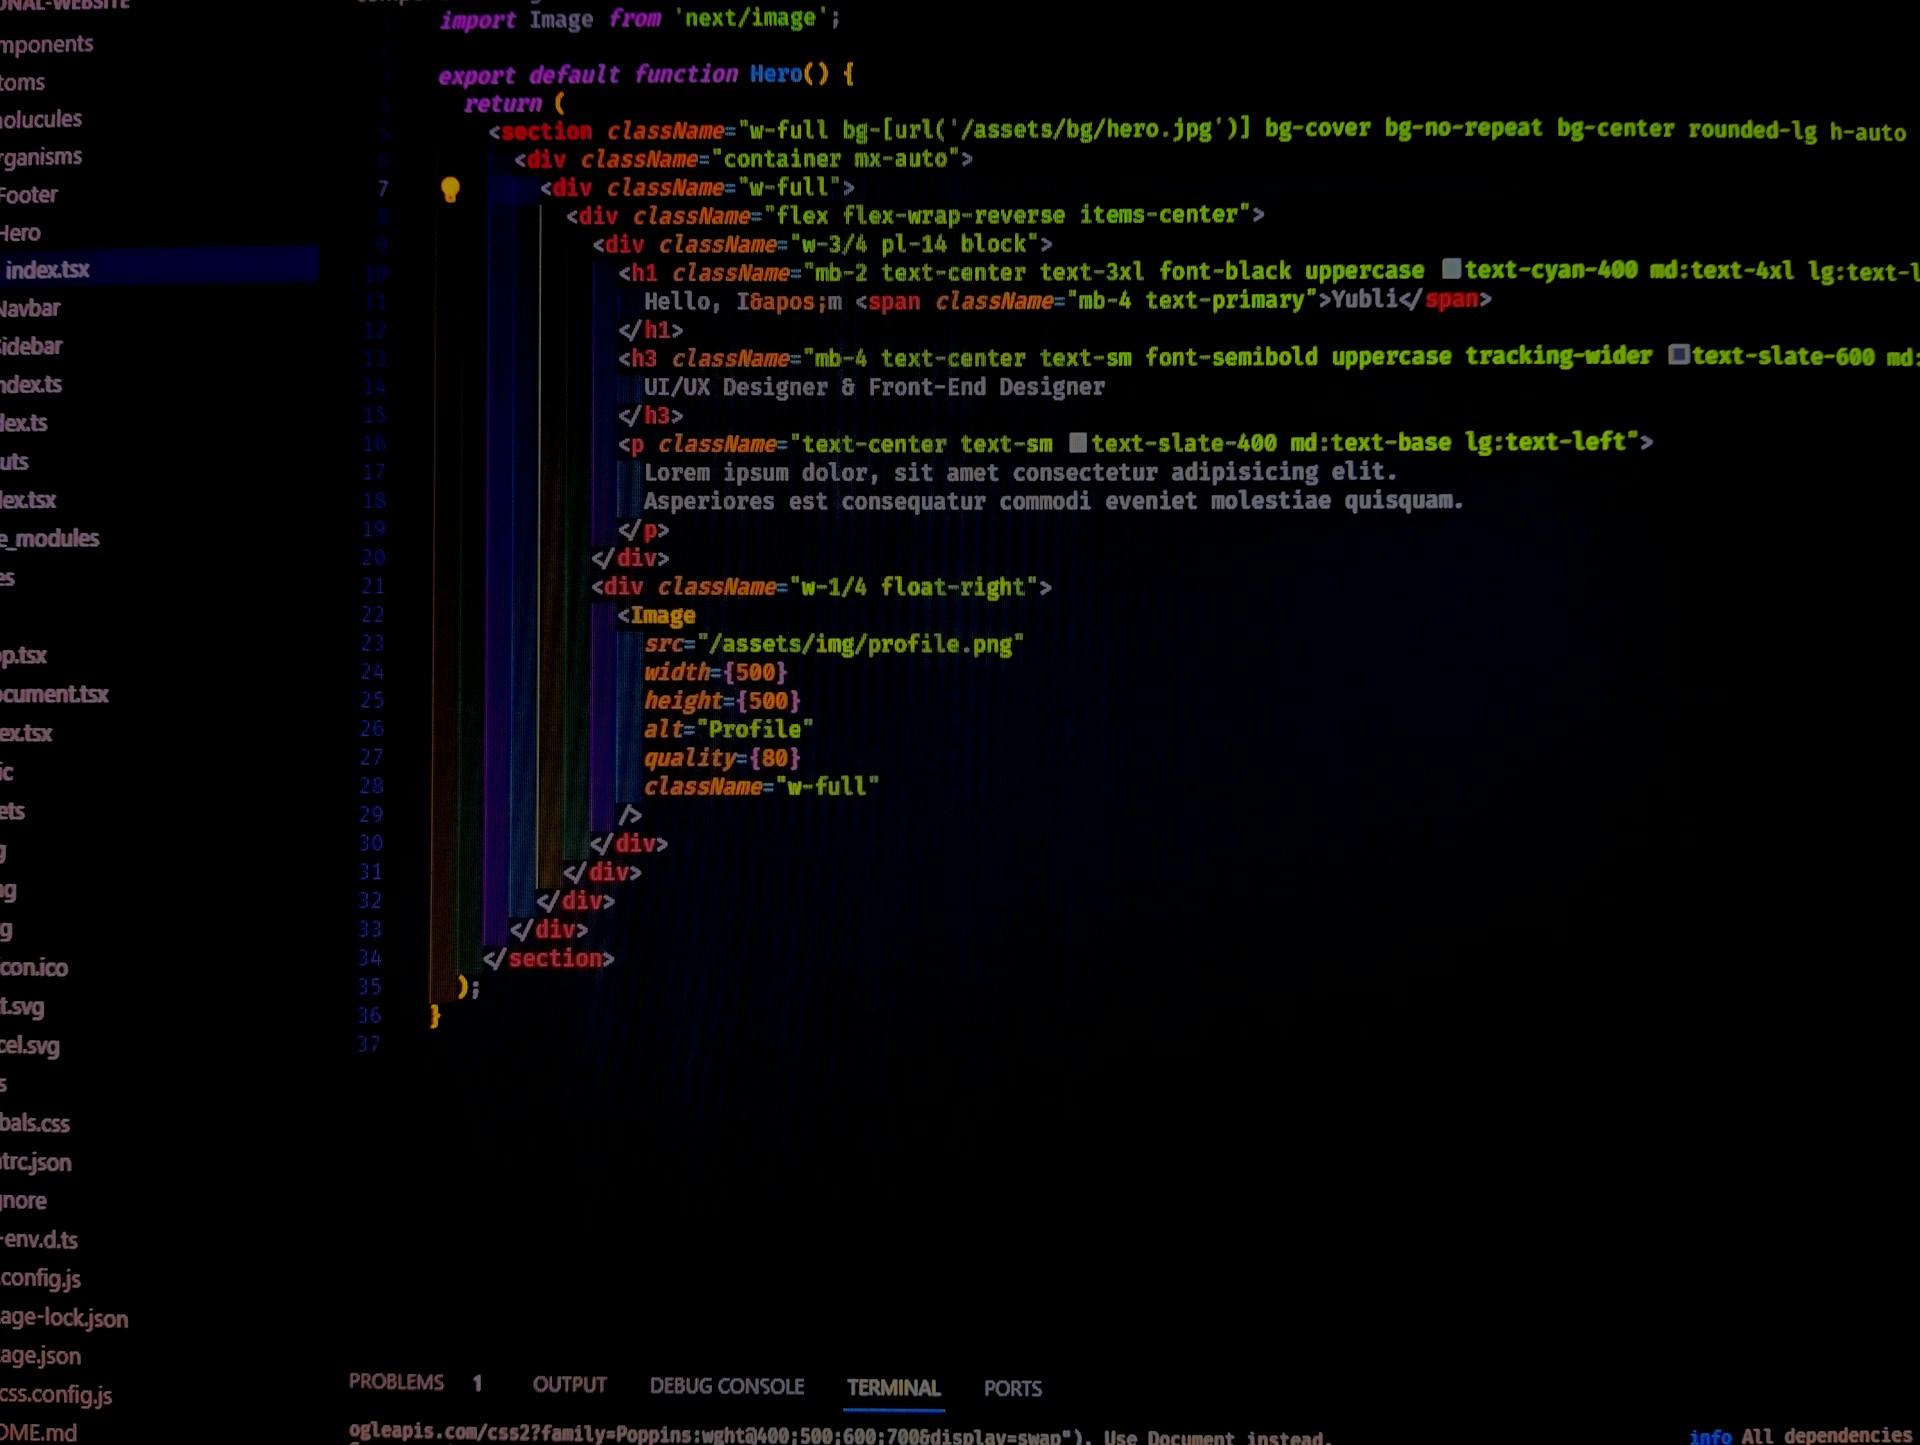Expand the Sidebar folder in the explorer
The image size is (1920, 1445).
pyautogui.click(x=32, y=346)
